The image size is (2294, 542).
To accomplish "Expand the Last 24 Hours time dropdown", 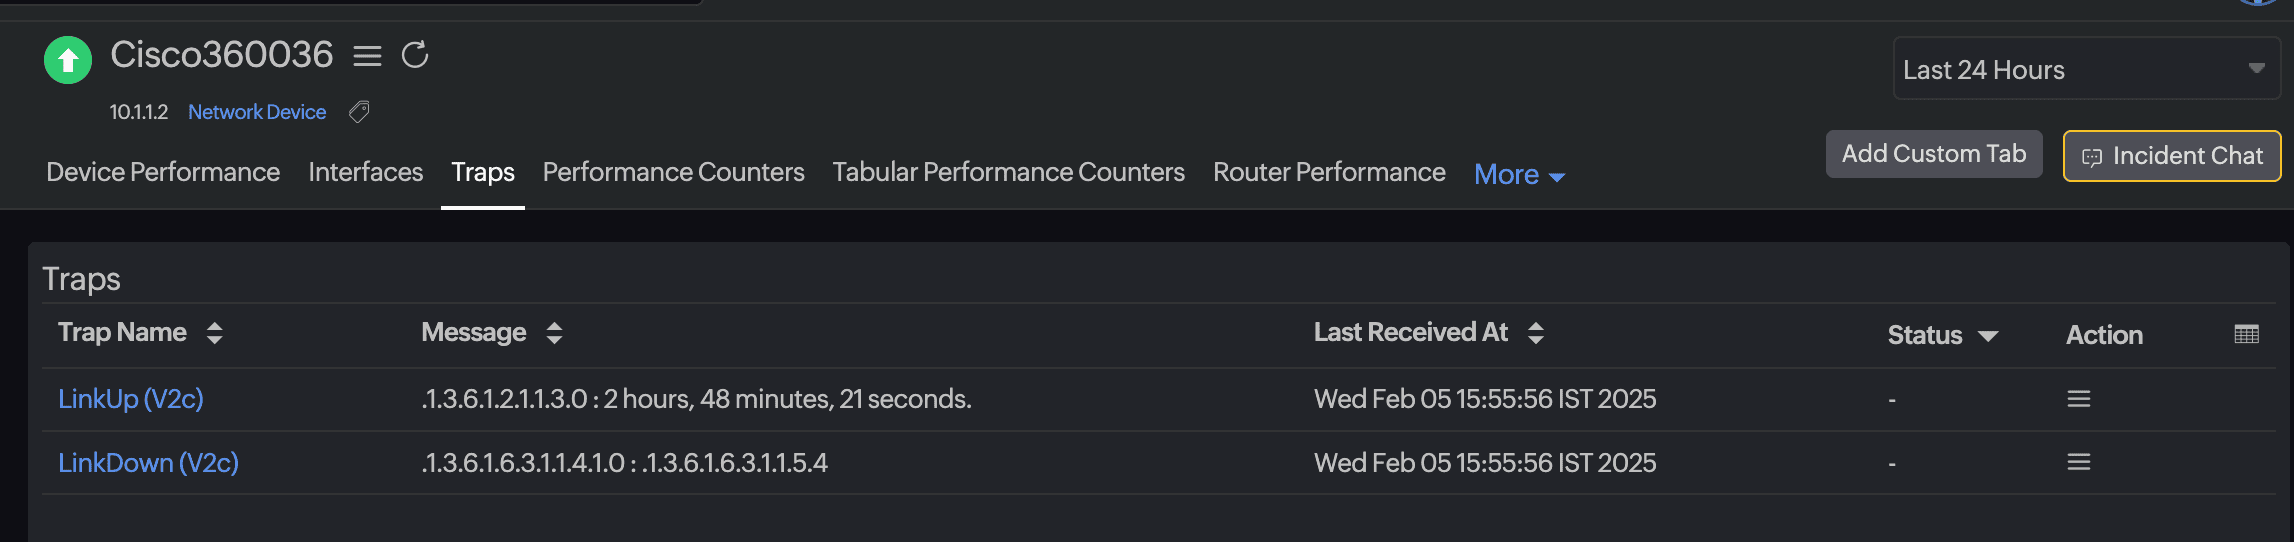I will point(2256,69).
